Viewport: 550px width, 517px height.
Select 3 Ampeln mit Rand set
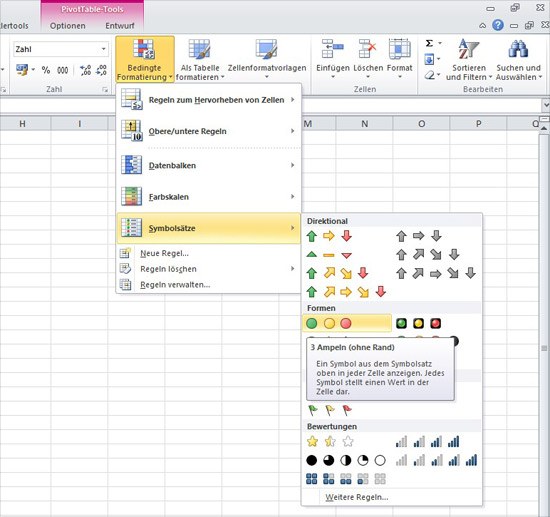[418, 323]
